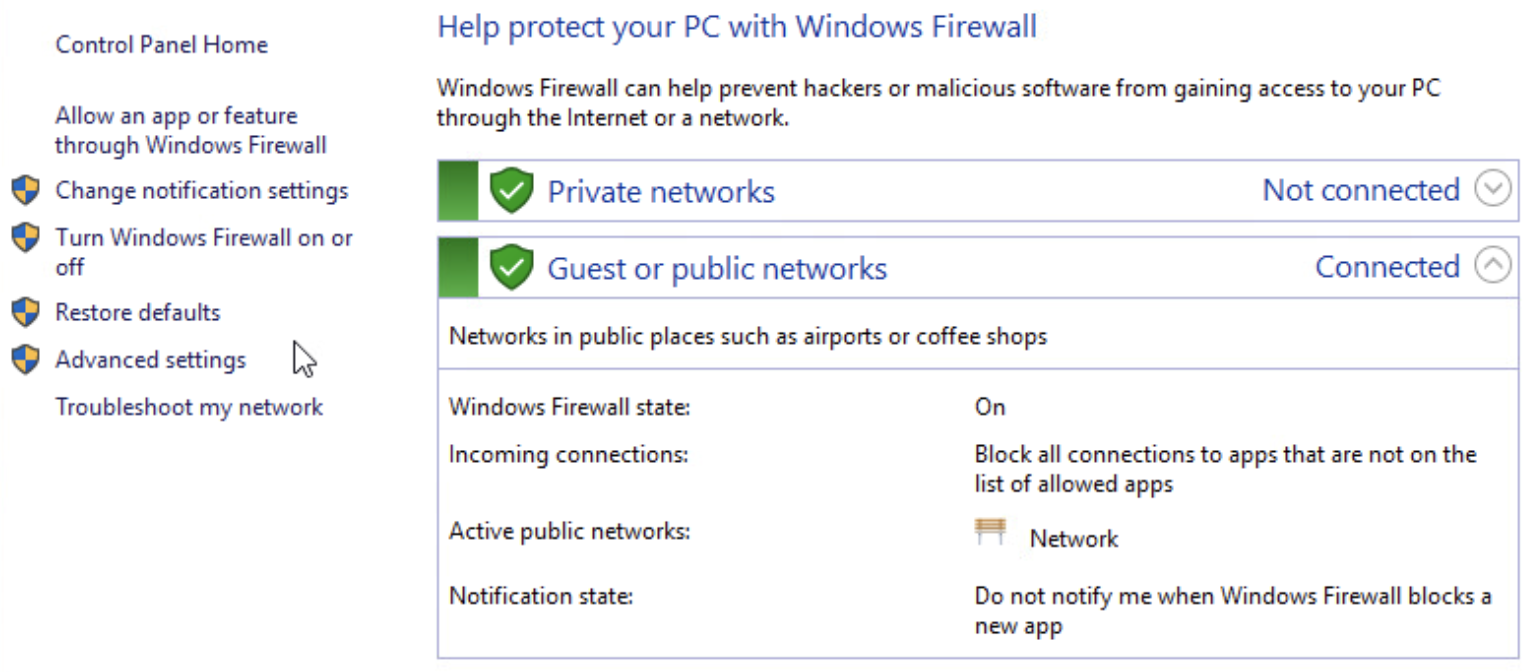Click the Guest or public networks heading
The image size is (1532, 672).
pos(717,268)
